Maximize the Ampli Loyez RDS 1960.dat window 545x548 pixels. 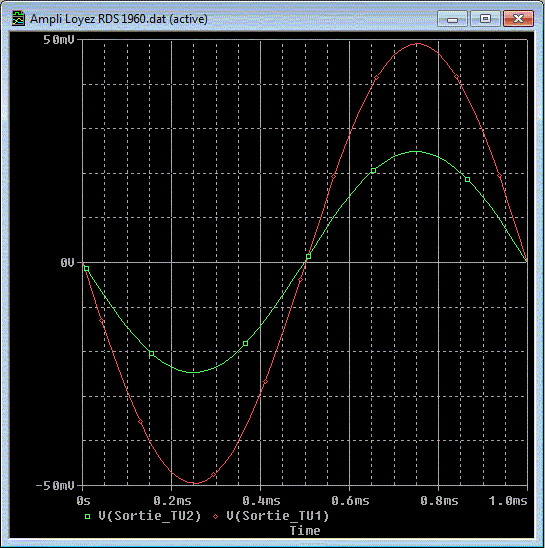(485, 19)
